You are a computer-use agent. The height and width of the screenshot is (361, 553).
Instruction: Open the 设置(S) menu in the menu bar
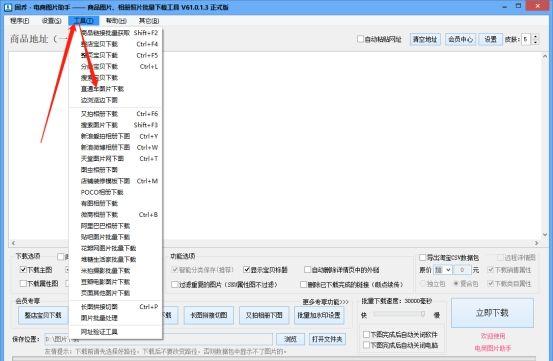pyautogui.click(x=51, y=21)
